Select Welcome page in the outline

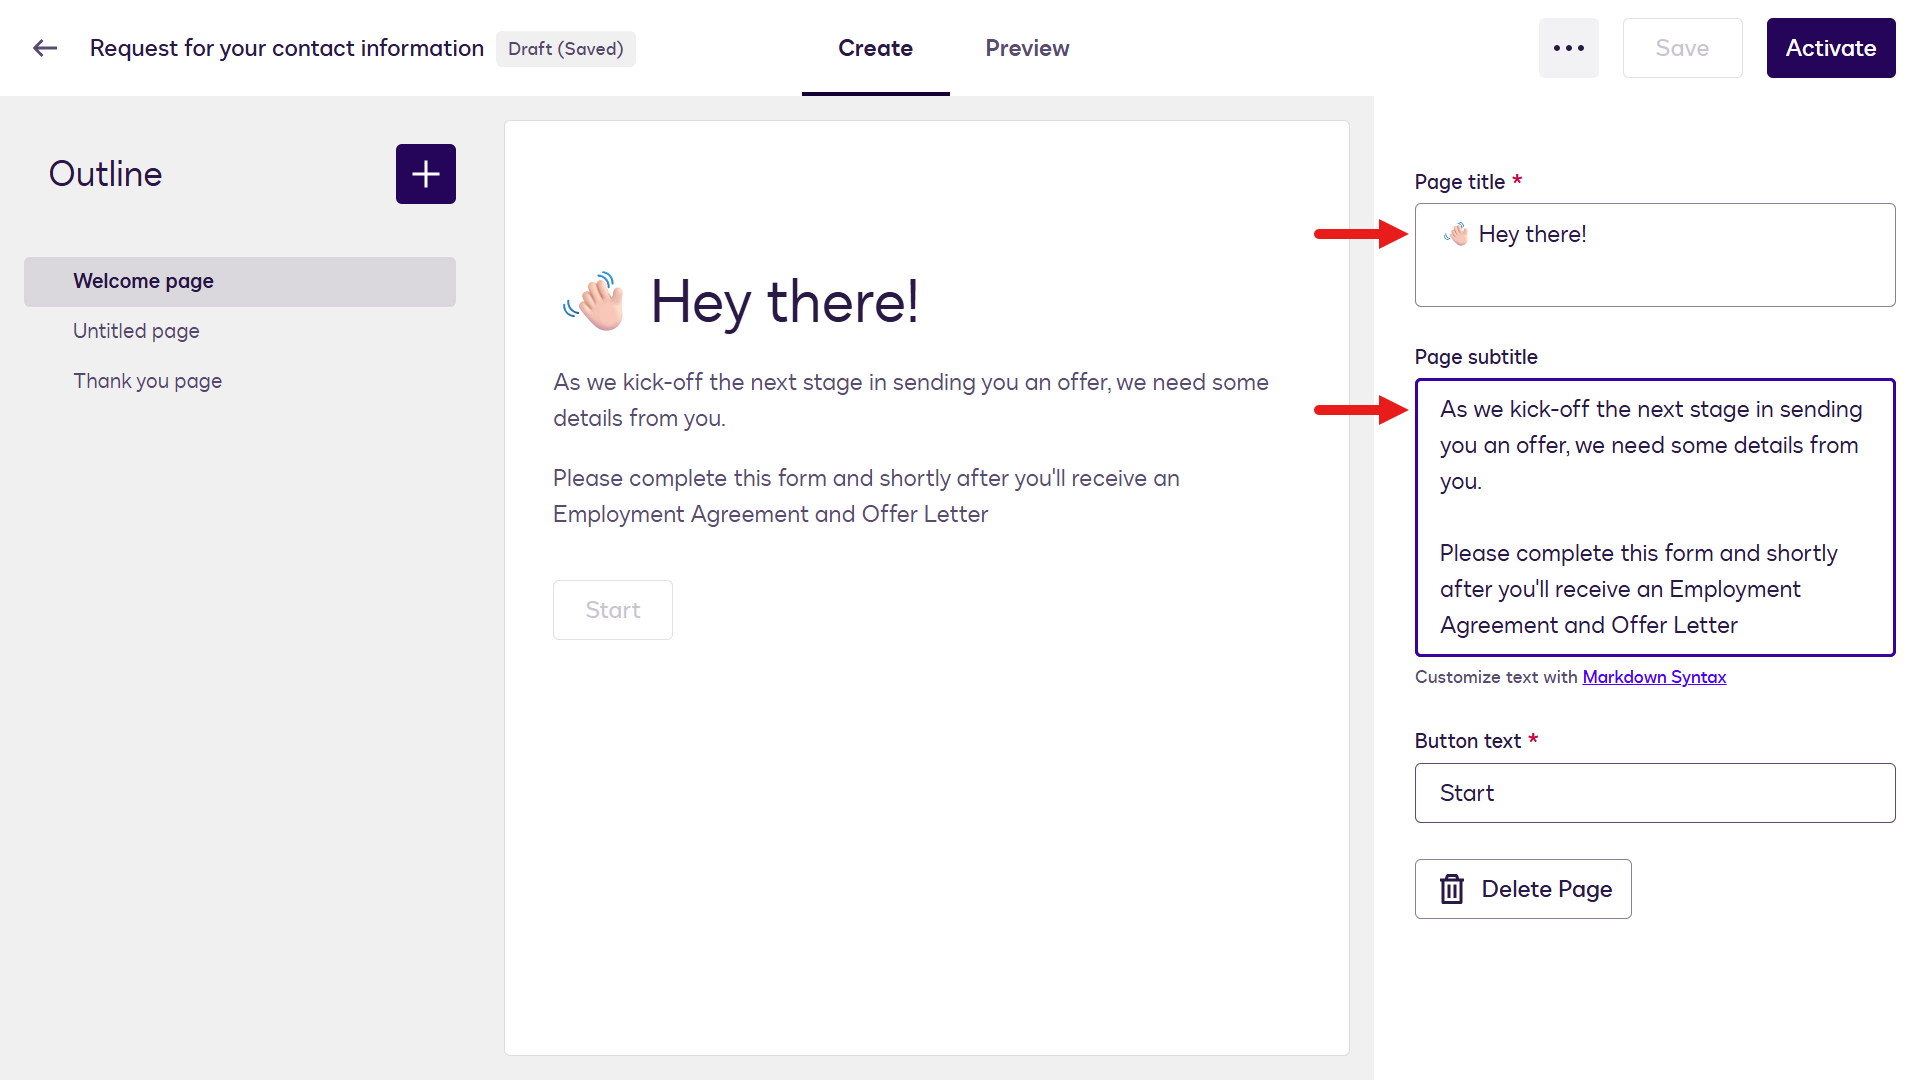pyautogui.click(x=240, y=281)
